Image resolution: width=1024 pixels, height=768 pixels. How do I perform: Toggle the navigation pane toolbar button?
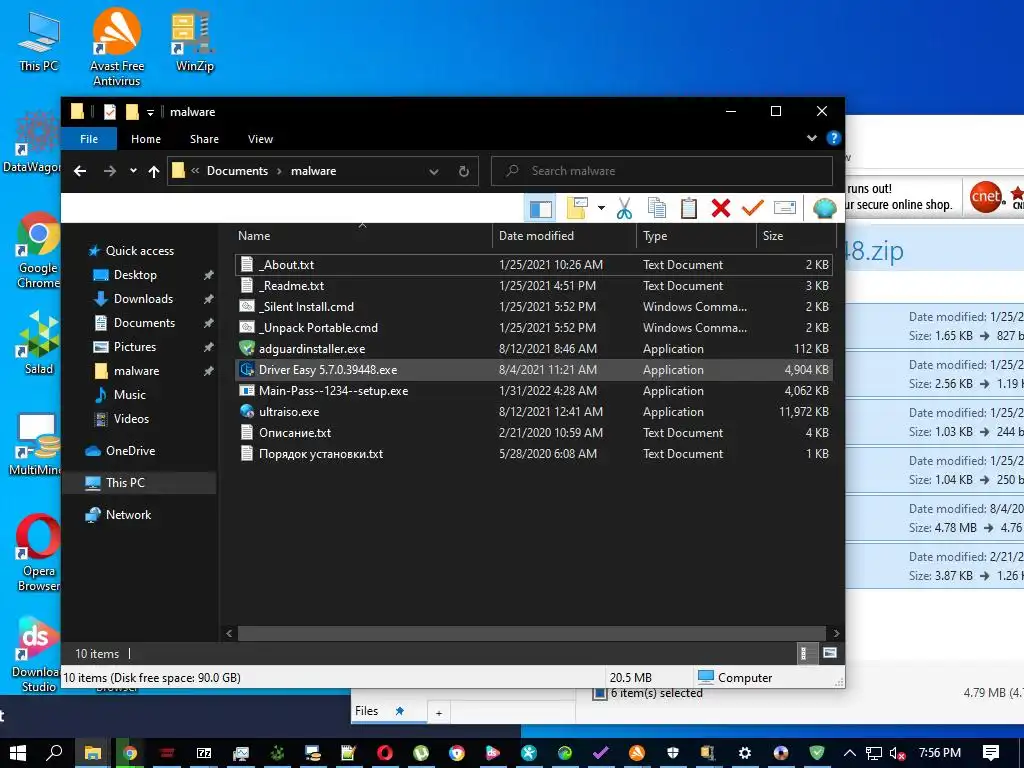pos(541,208)
